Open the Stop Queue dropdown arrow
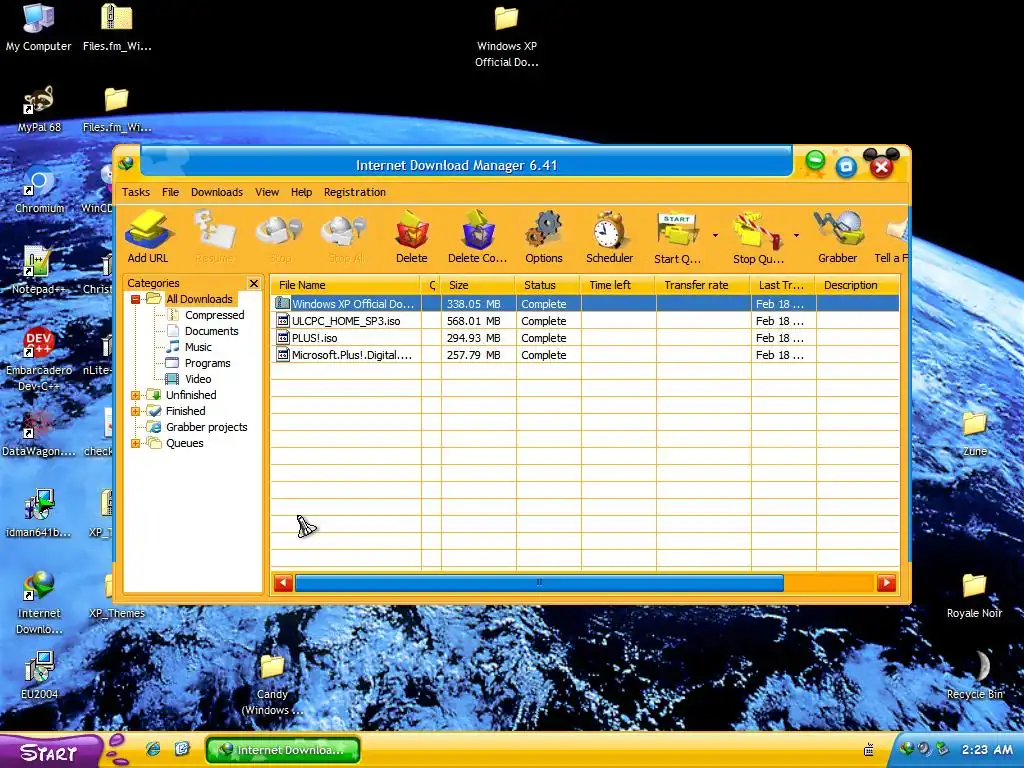 coord(796,235)
